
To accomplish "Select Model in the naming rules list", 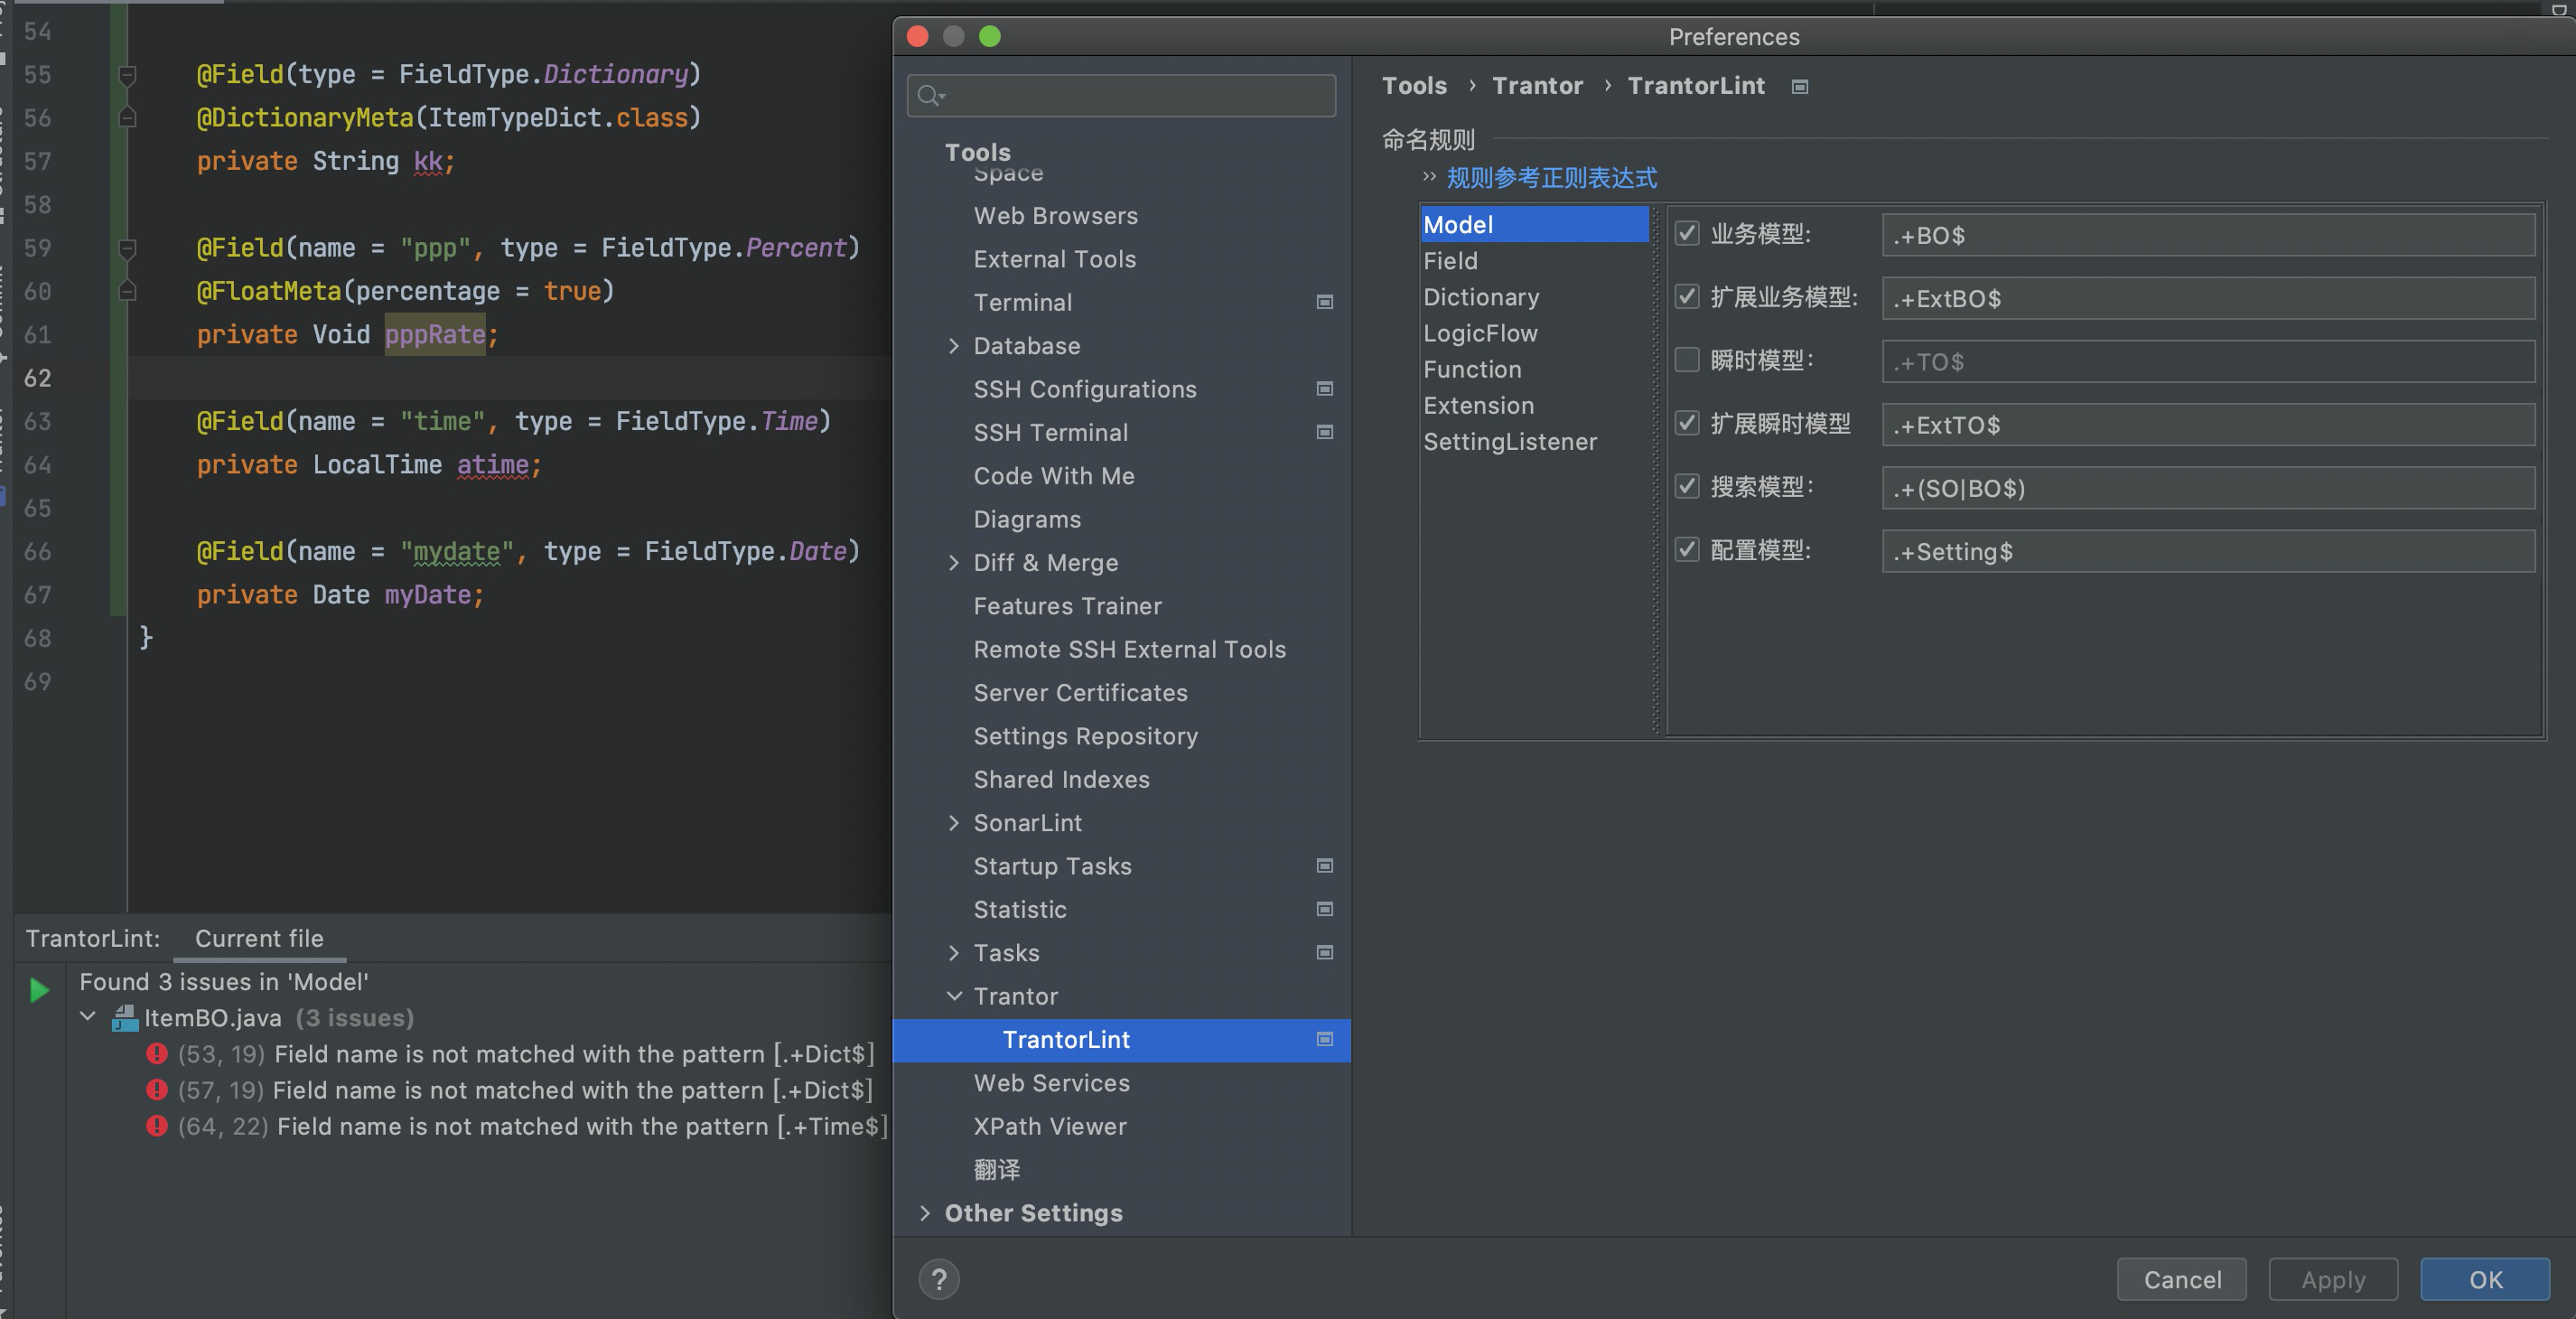I will [1534, 225].
